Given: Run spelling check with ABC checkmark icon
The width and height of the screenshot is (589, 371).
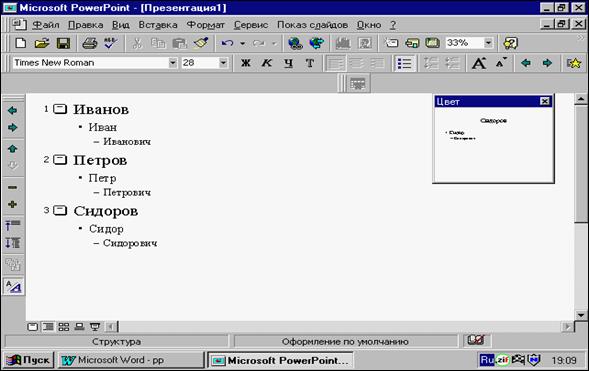Looking at the screenshot, I should [x=110, y=43].
